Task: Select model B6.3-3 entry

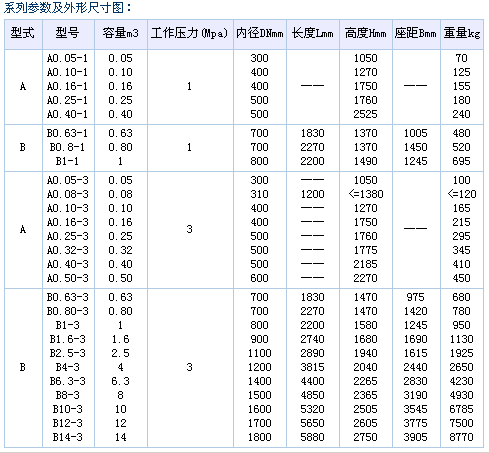Action: [x=68, y=381]
